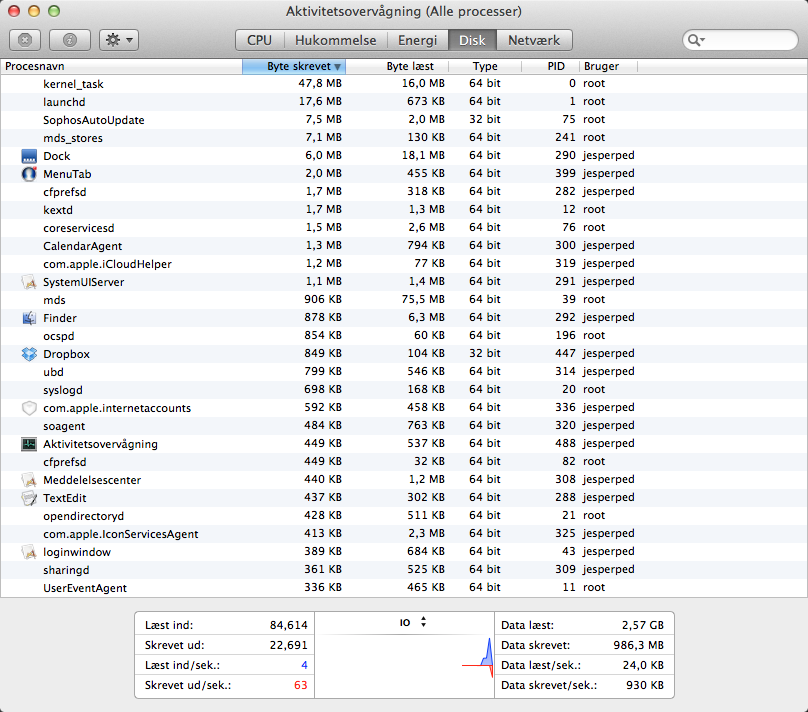Select the mds process with PID 39
The width and height of the screenshot is (808, 712).
(404, 300)
